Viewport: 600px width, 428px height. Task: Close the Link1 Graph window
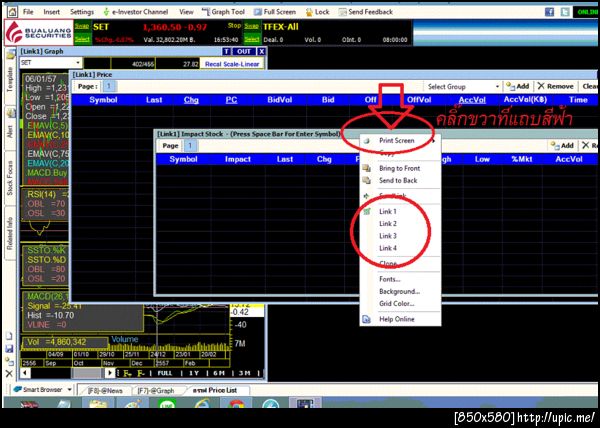261,51
